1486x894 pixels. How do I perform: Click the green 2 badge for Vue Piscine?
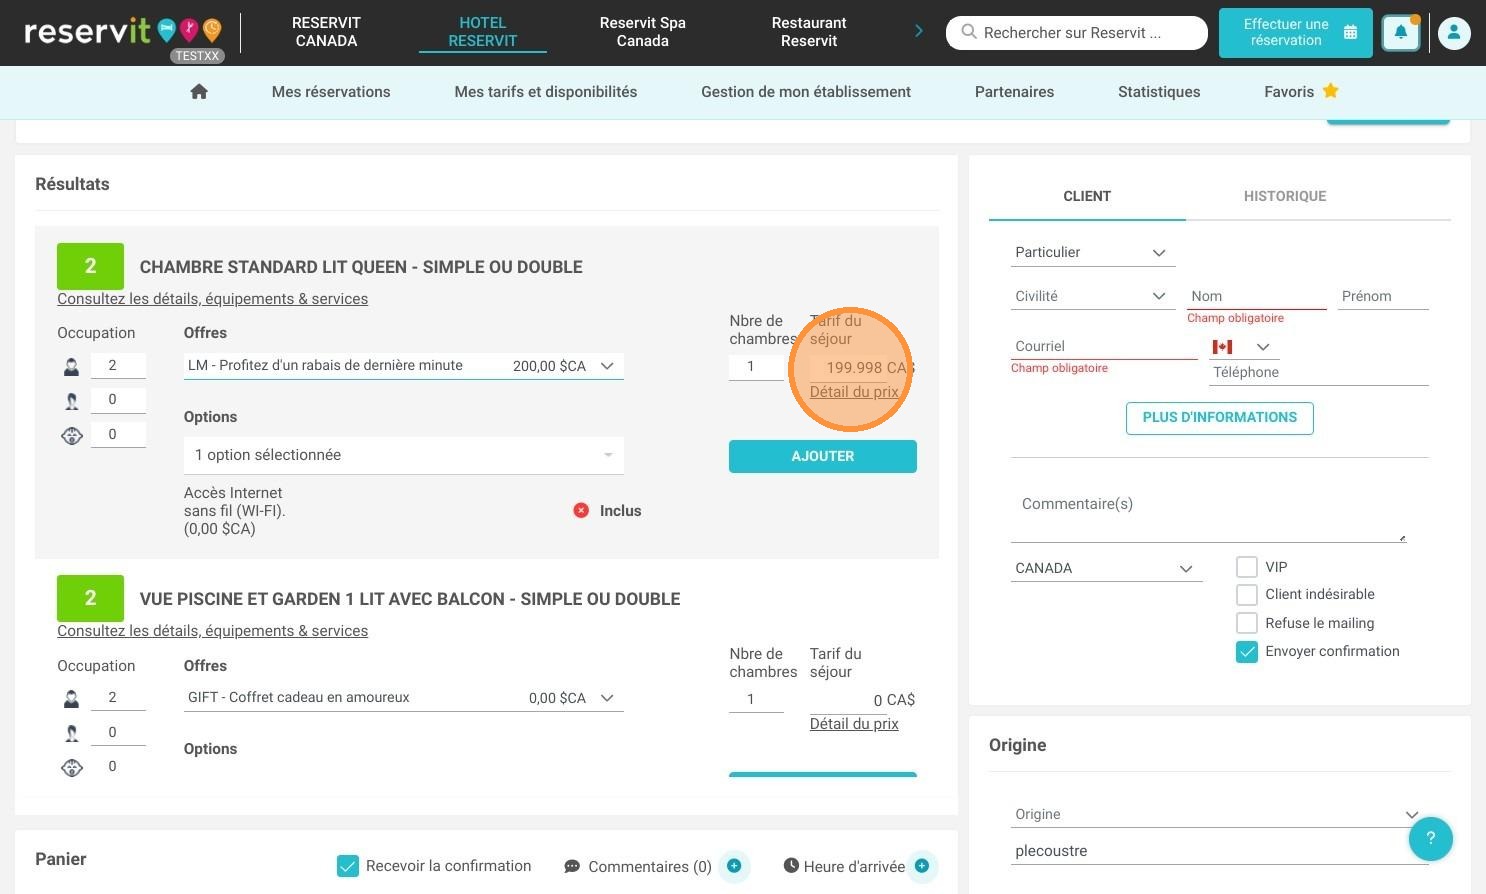tap(90, 598)
